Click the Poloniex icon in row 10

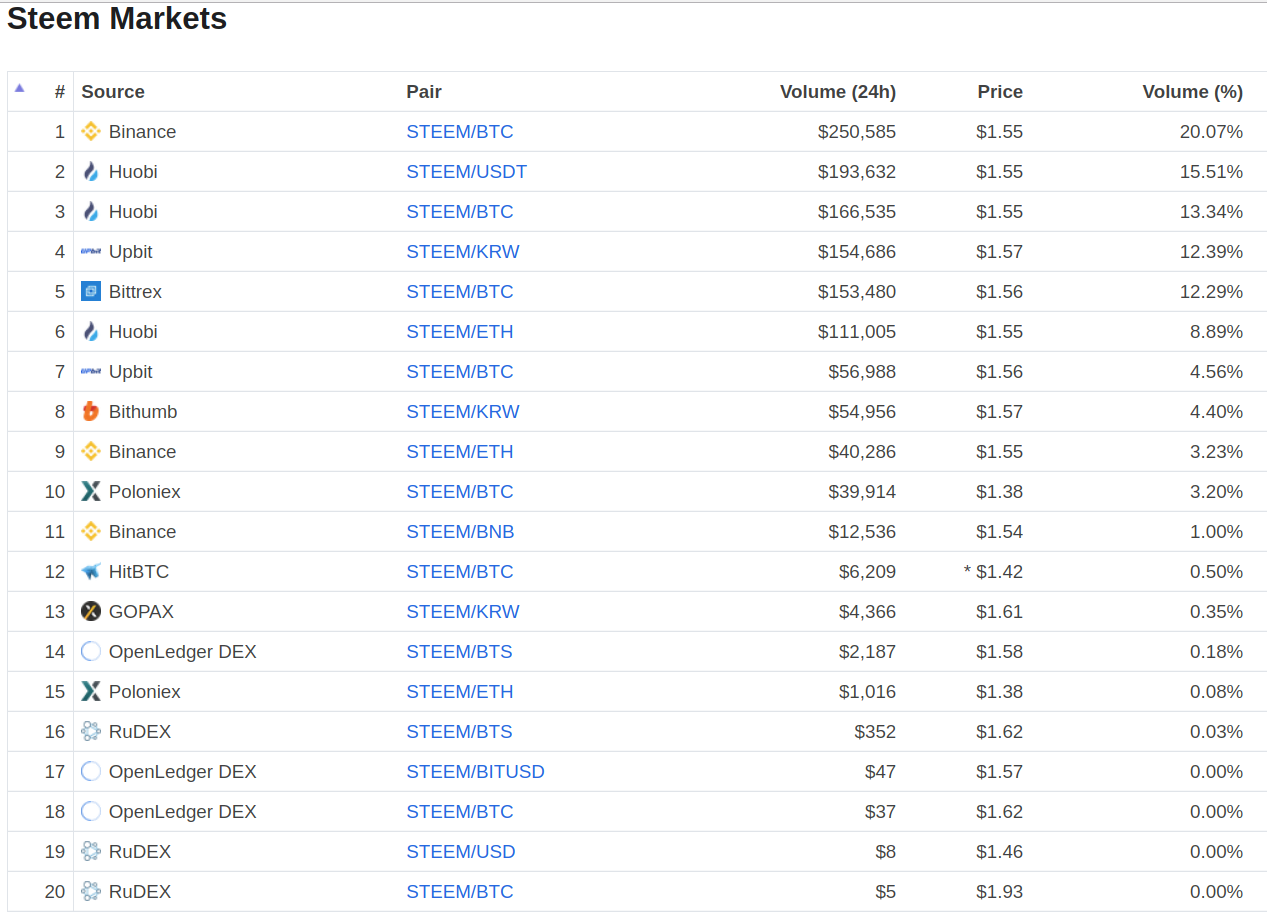coord(91,491)
